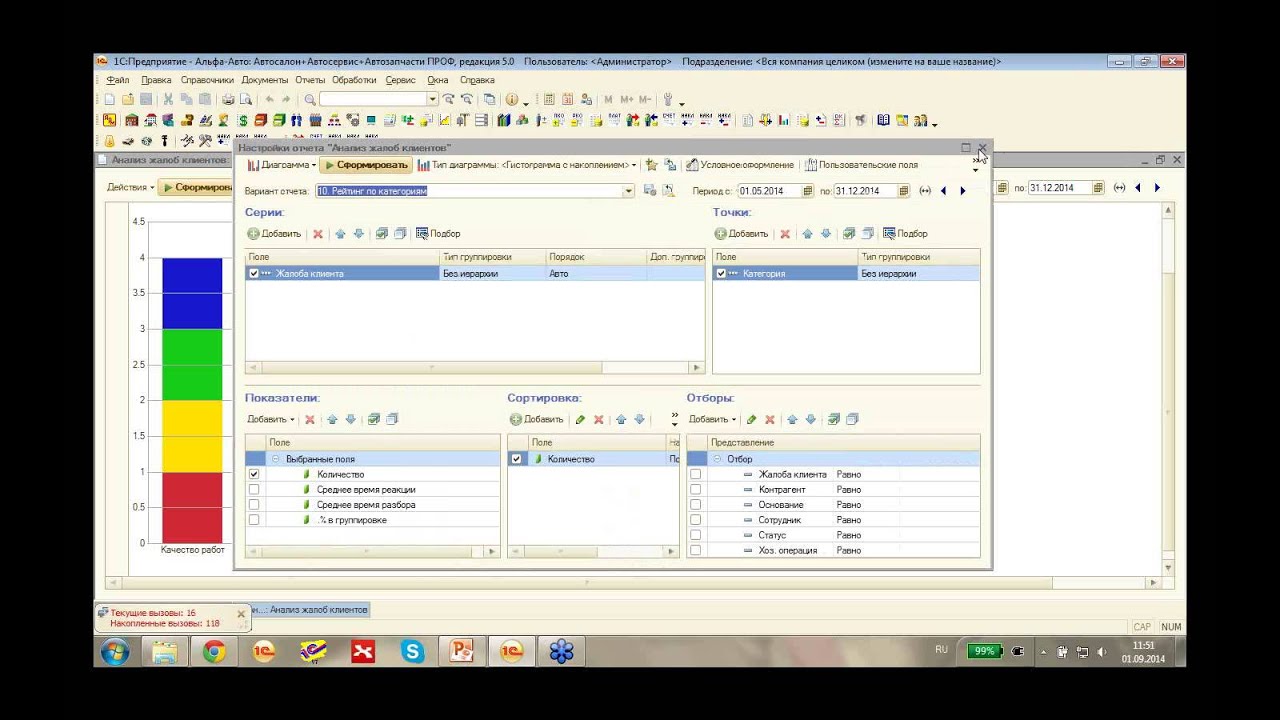Click red segment of chart bar
The height and width of the screenshot is (720, 1280).
(x=192, y=507)
